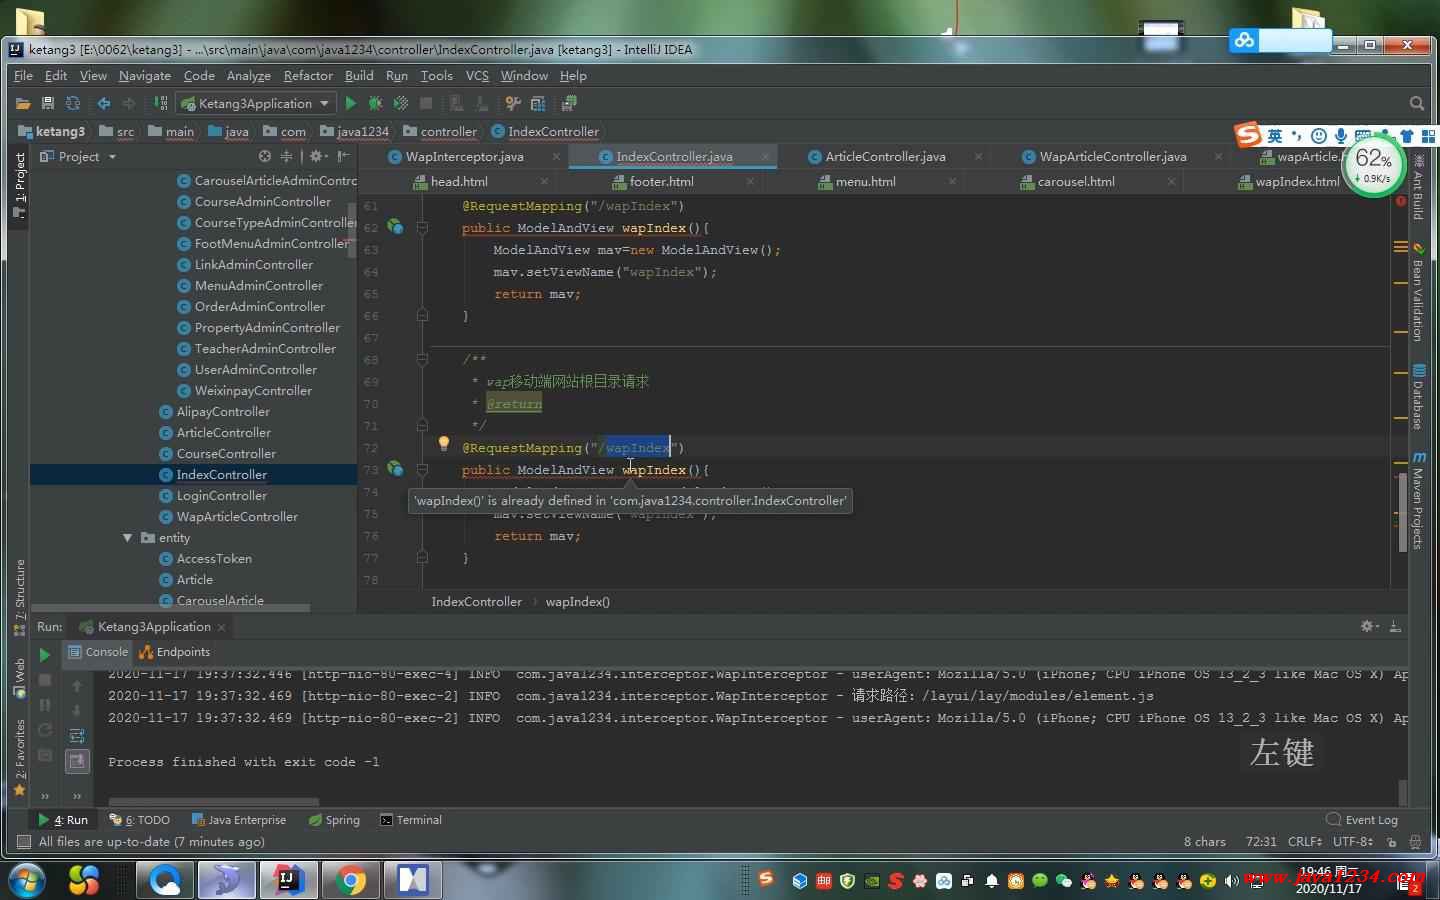Start debugging with the bug icon
This screenshot has width=1440, height=900.
pos(375,103)
